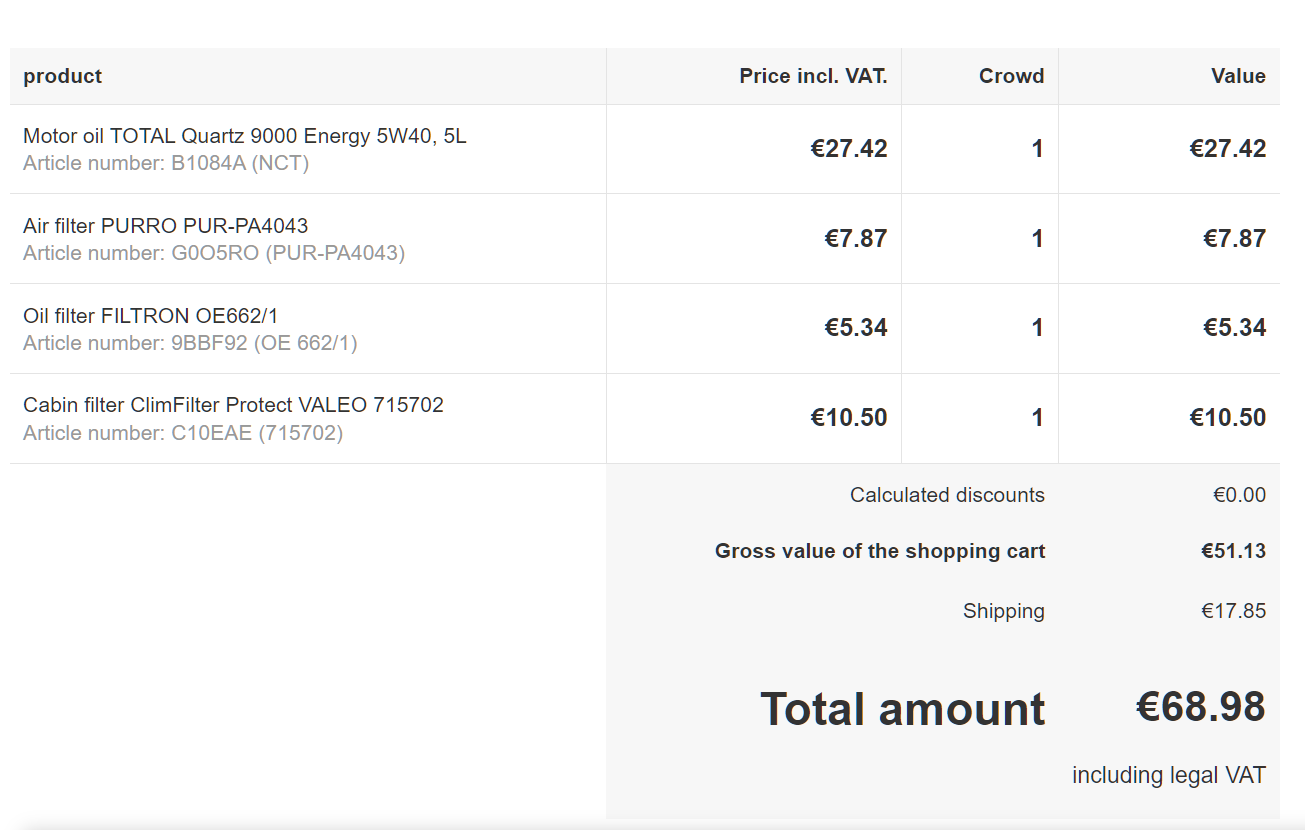Click the quantity of the air filter row
Image resolution: width=1305 pixels, height=830 pixels.
(x=1037, y=238)
